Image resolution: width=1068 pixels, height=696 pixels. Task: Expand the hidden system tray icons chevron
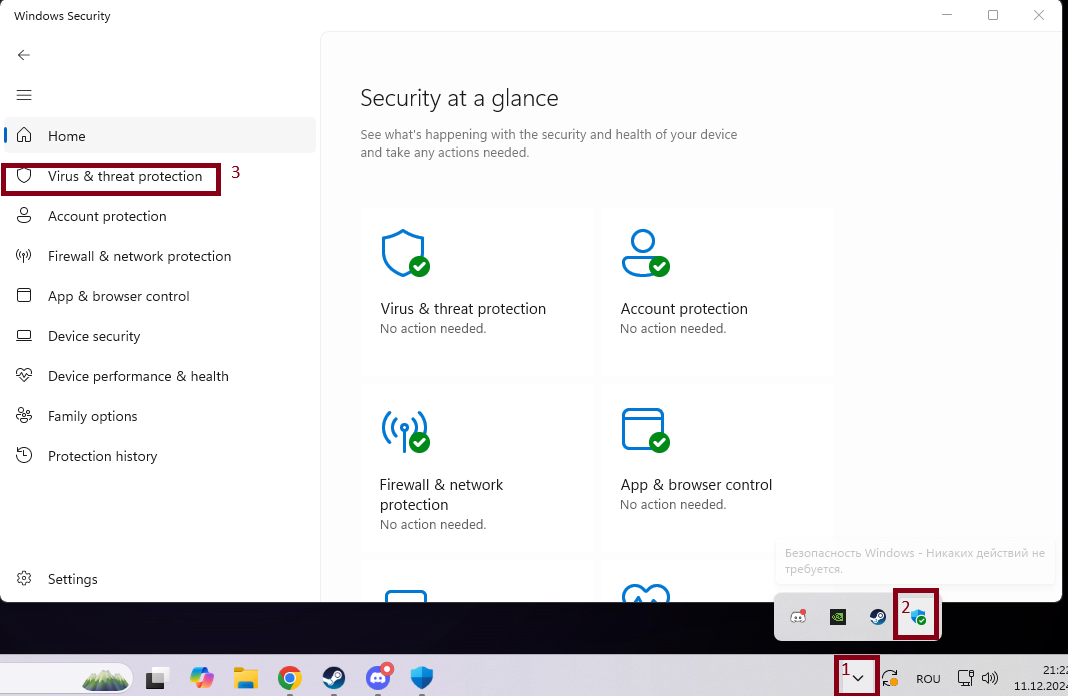(858, 678)
